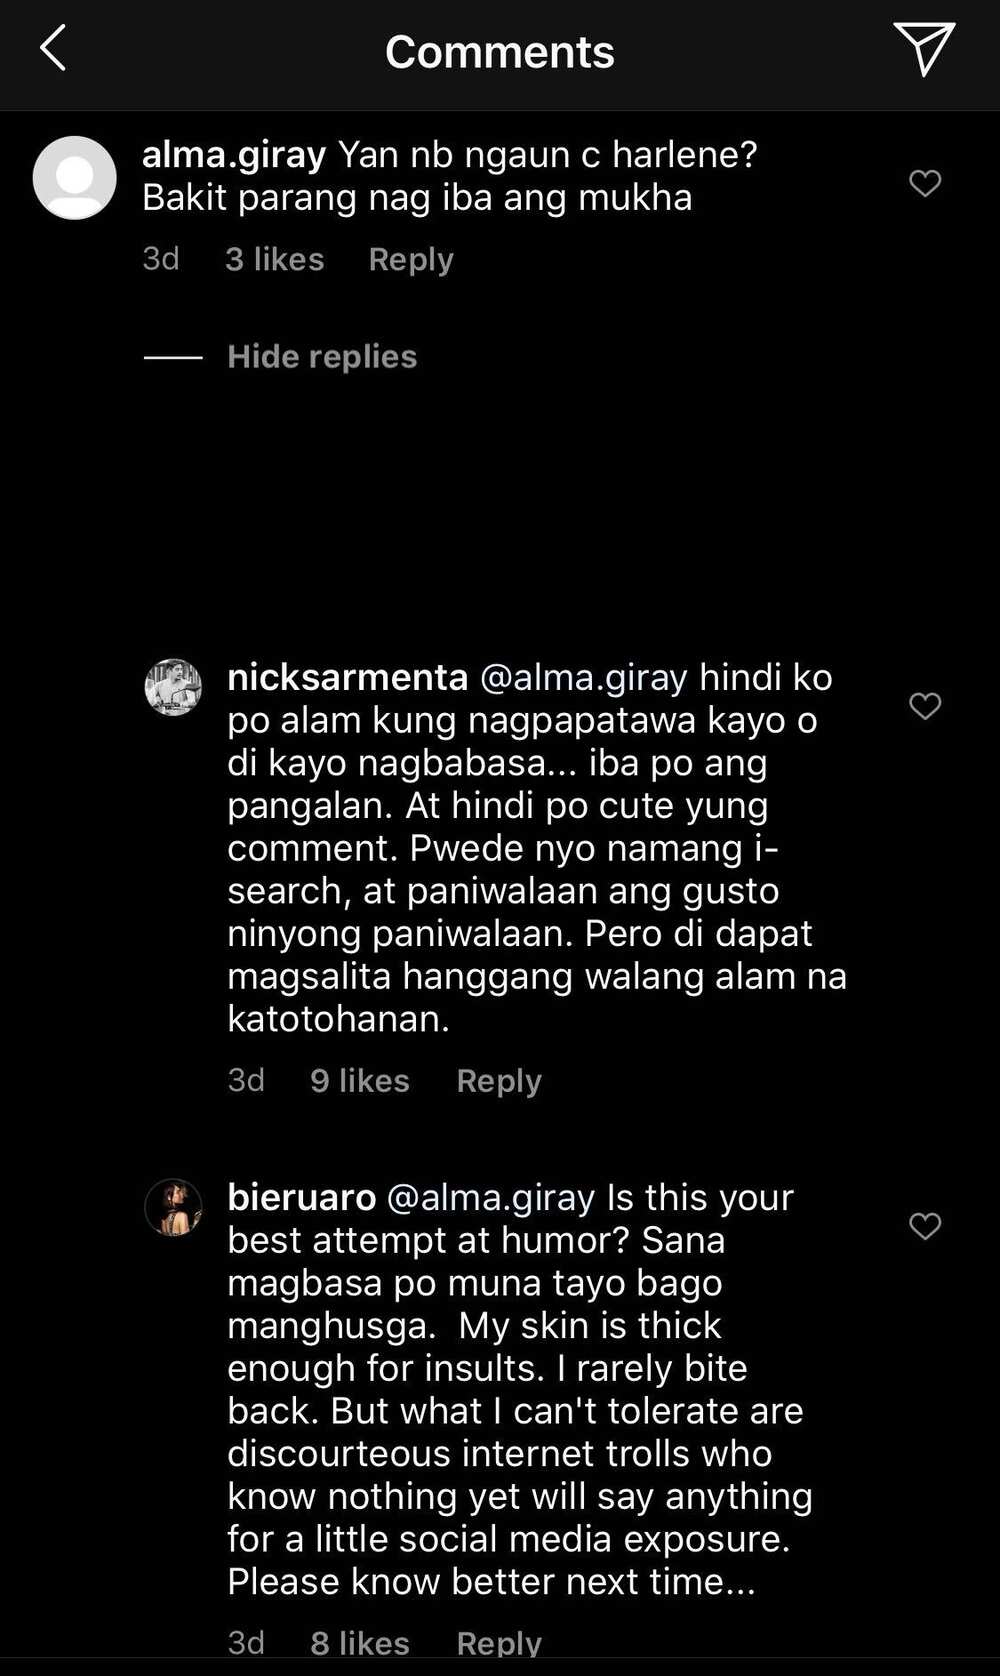The height and width of the screenshot is (1676, 1000).
Task: Open alma.giray username link
Action: click(234, 155)
